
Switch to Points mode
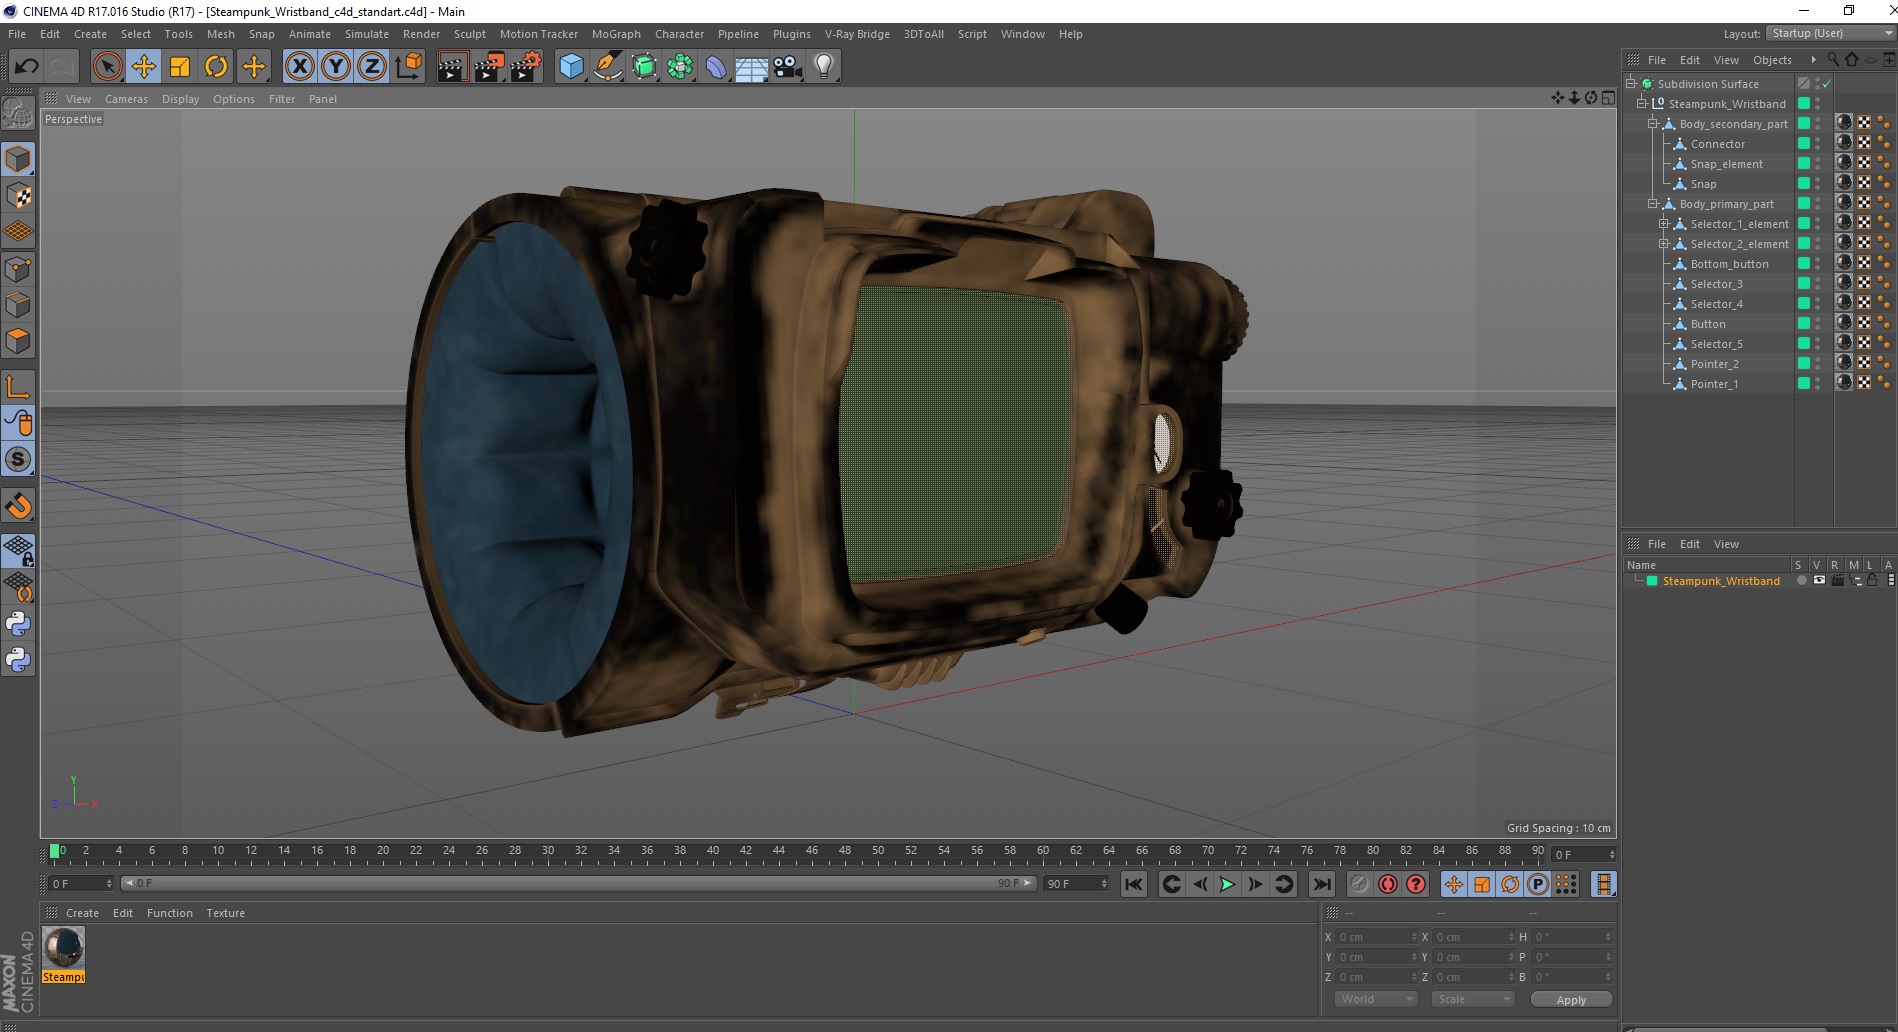18,269
